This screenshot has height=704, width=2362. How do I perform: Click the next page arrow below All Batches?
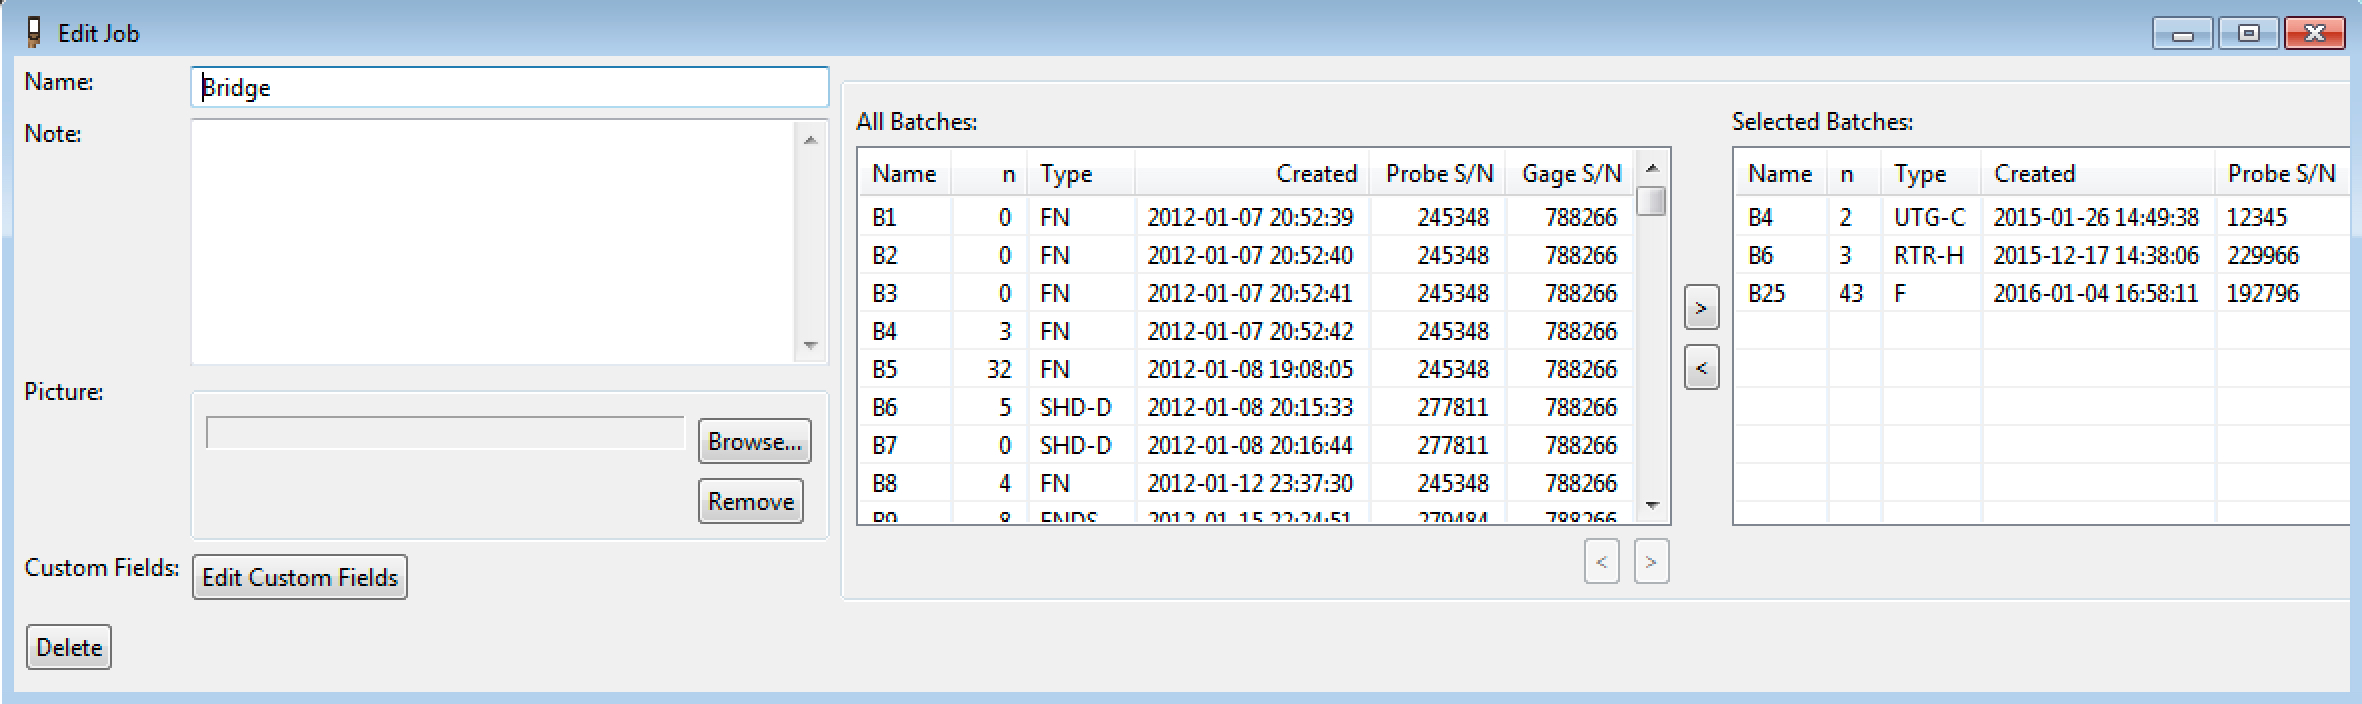point(1651,562)
